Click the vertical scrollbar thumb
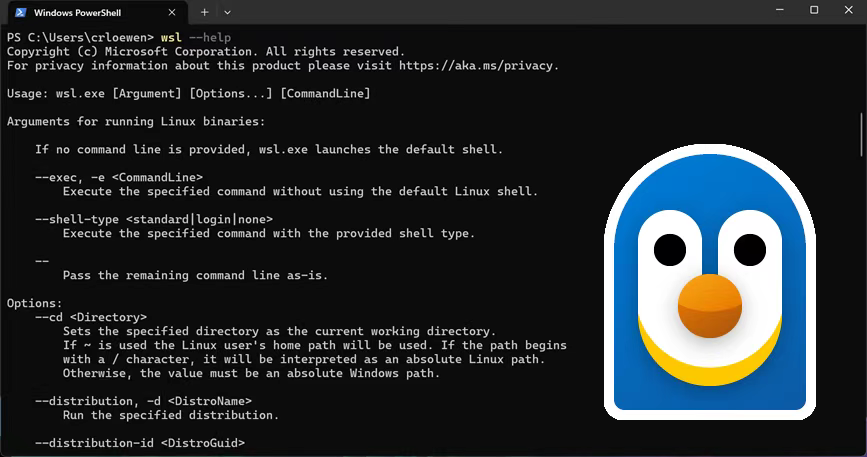This screenshot has width=867, height=457. click(x=861, y=134)
